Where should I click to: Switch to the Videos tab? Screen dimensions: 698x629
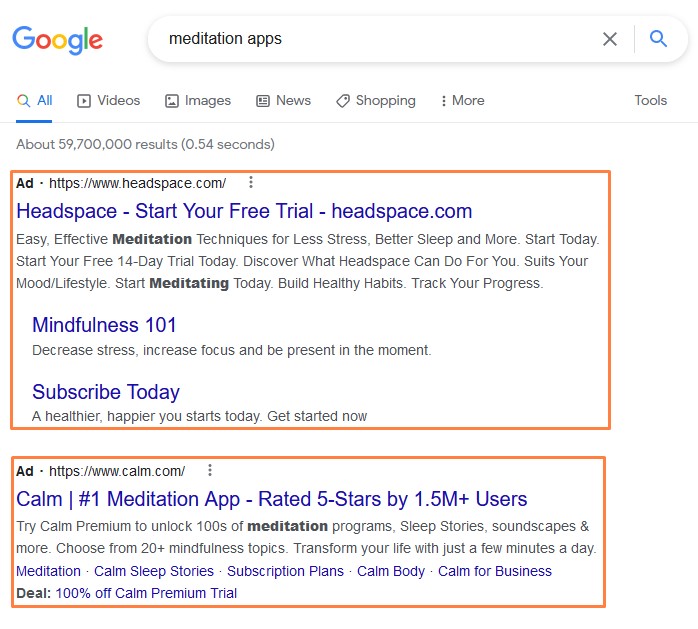109,101
